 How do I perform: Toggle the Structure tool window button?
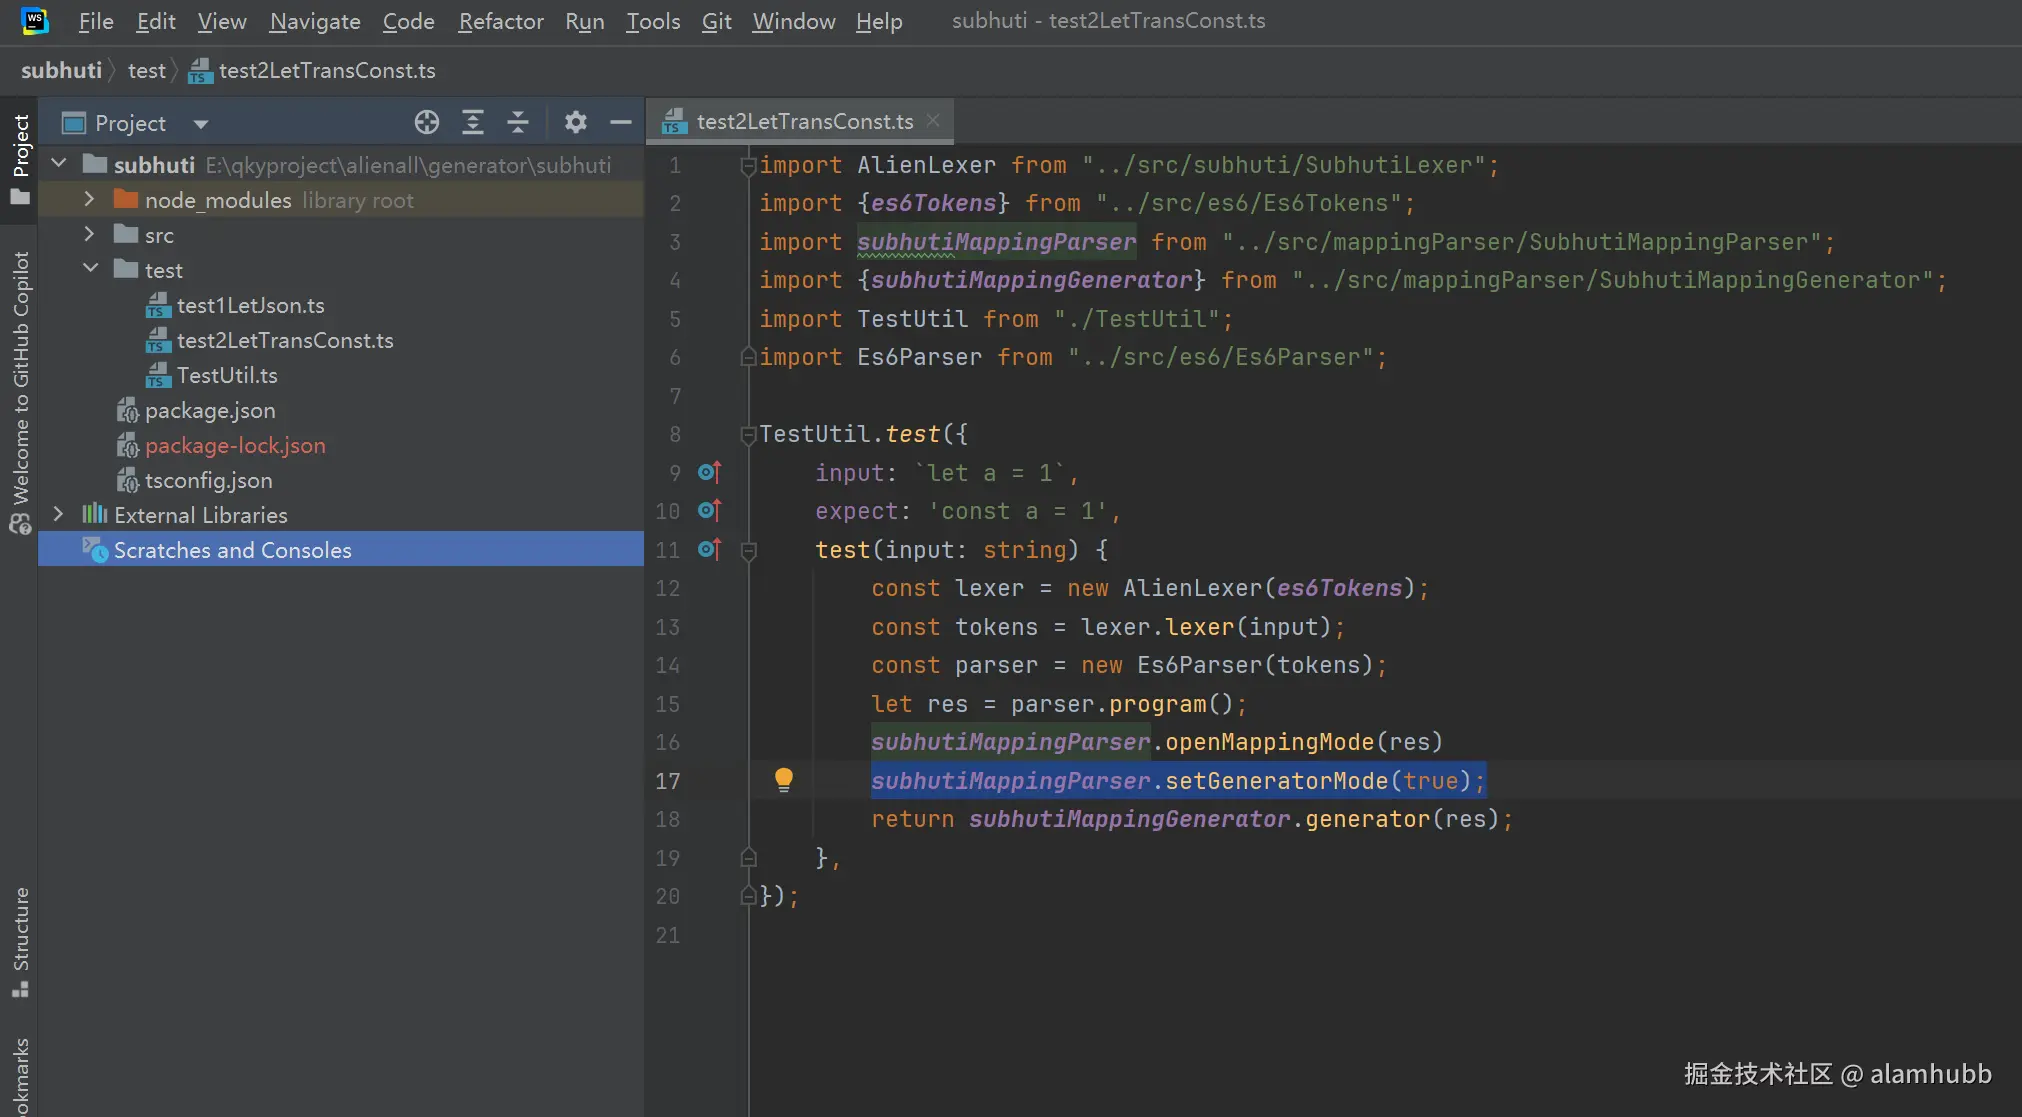pyautogui.click(x=20, y=940)
